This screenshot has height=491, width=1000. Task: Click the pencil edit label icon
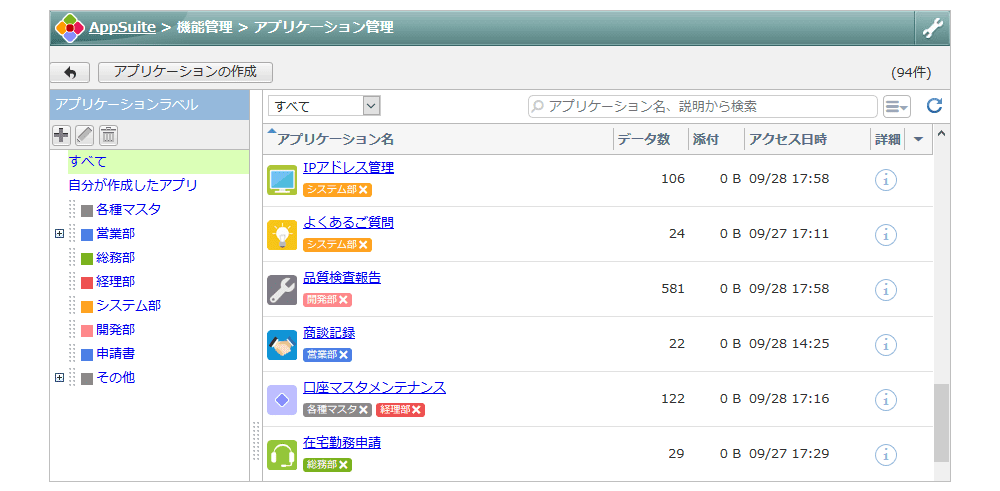coord(85,136)
